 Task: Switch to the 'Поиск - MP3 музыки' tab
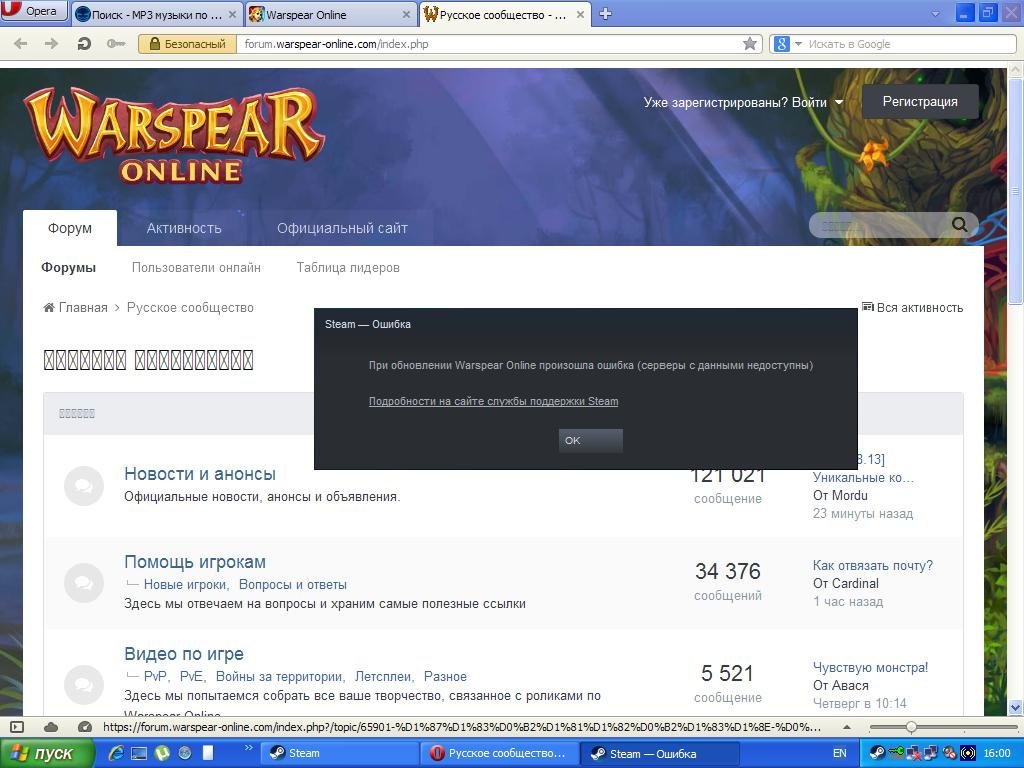[x=157, y=14]
